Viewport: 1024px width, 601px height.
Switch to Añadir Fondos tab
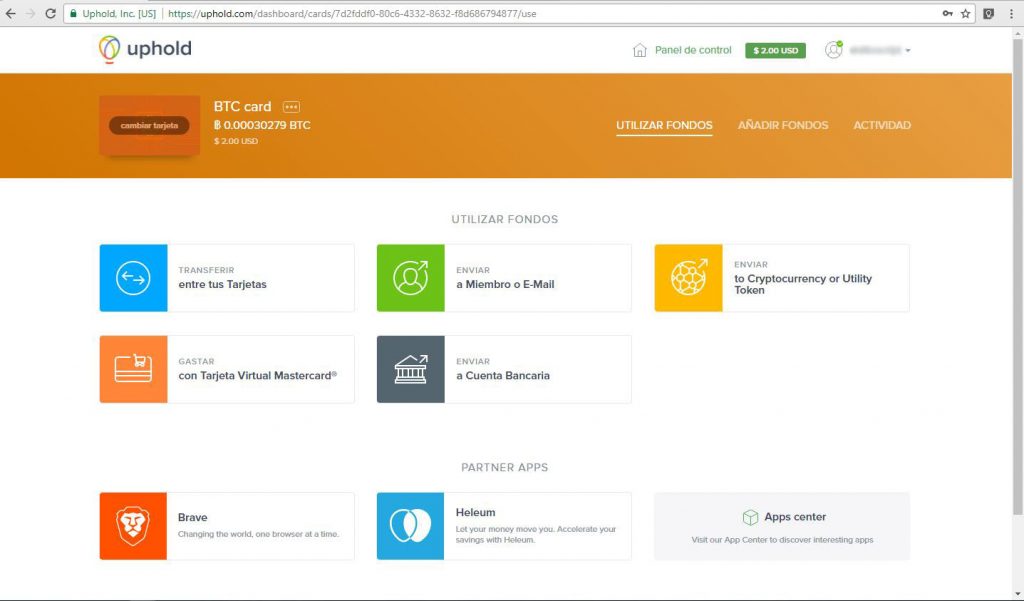click(x=783, y=125)
